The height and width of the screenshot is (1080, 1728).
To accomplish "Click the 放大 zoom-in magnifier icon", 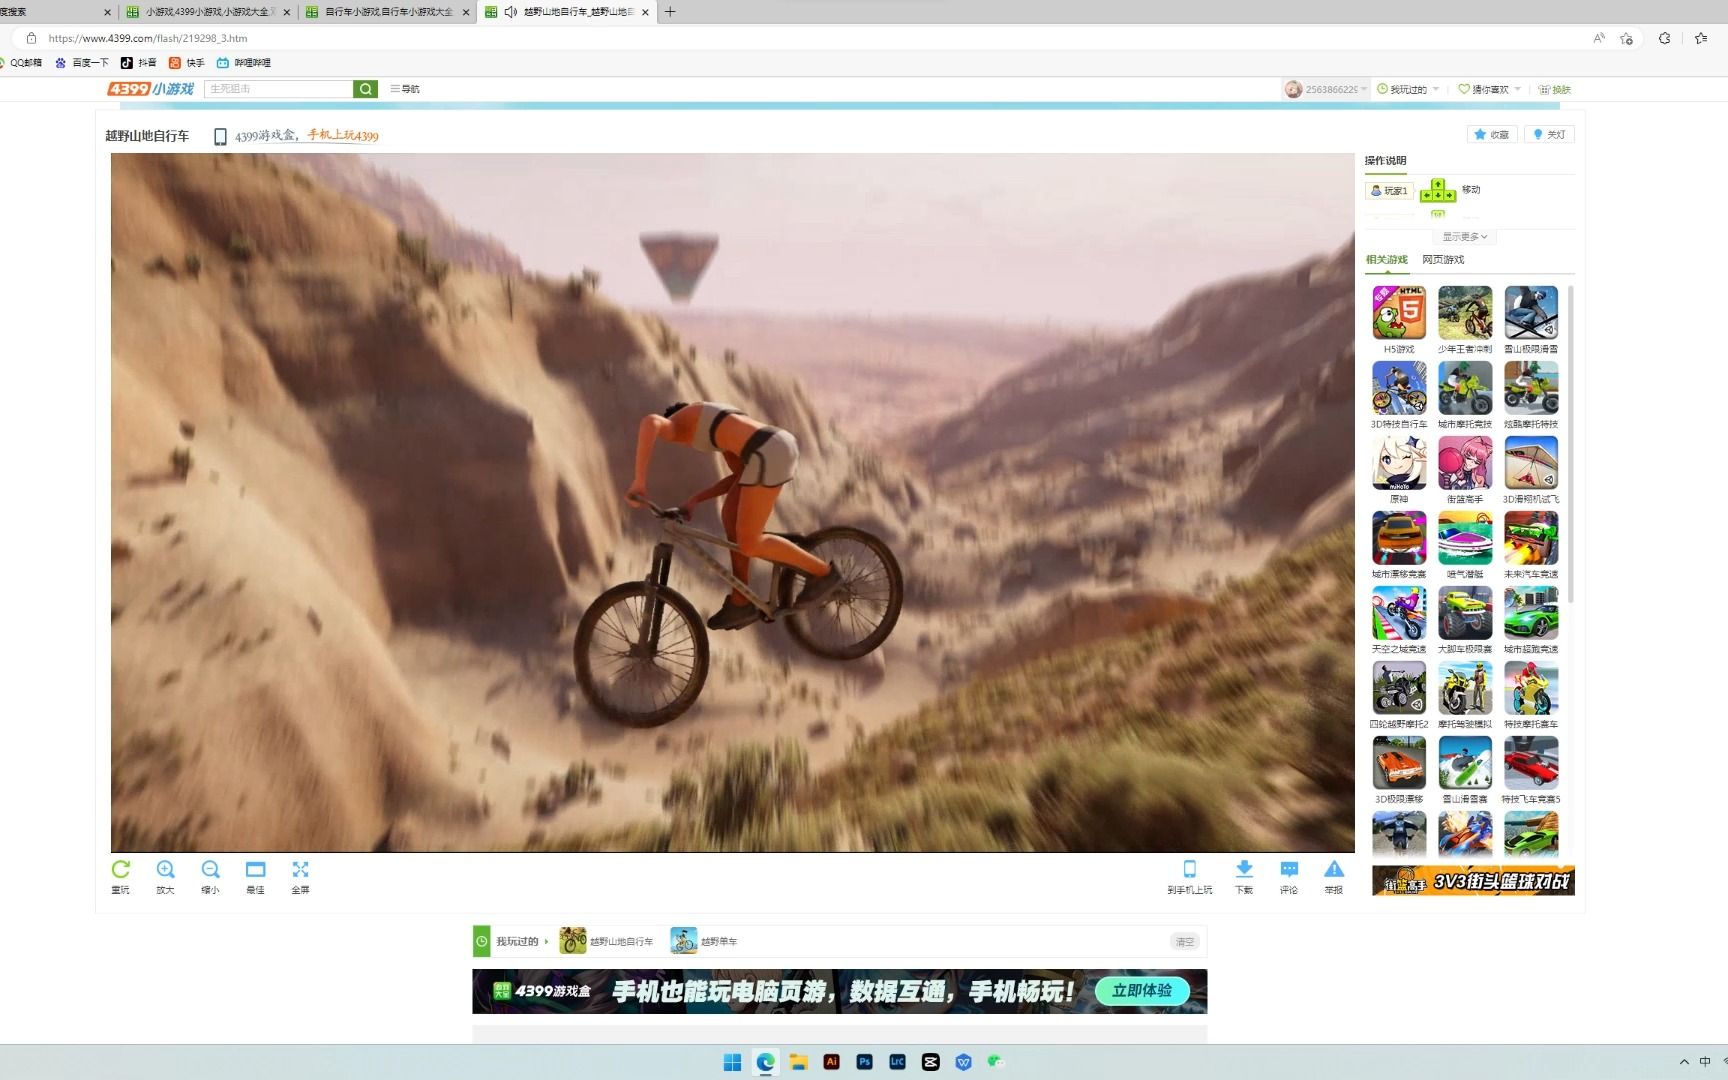I will coord(166,869).
